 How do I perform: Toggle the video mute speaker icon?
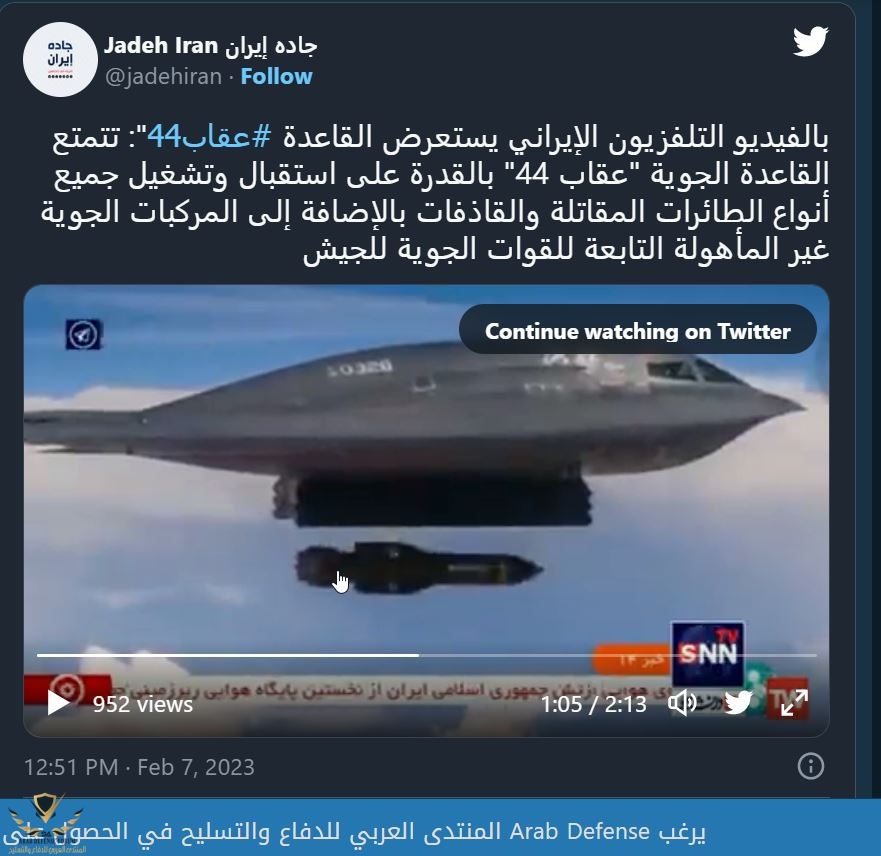coord(682,703)
